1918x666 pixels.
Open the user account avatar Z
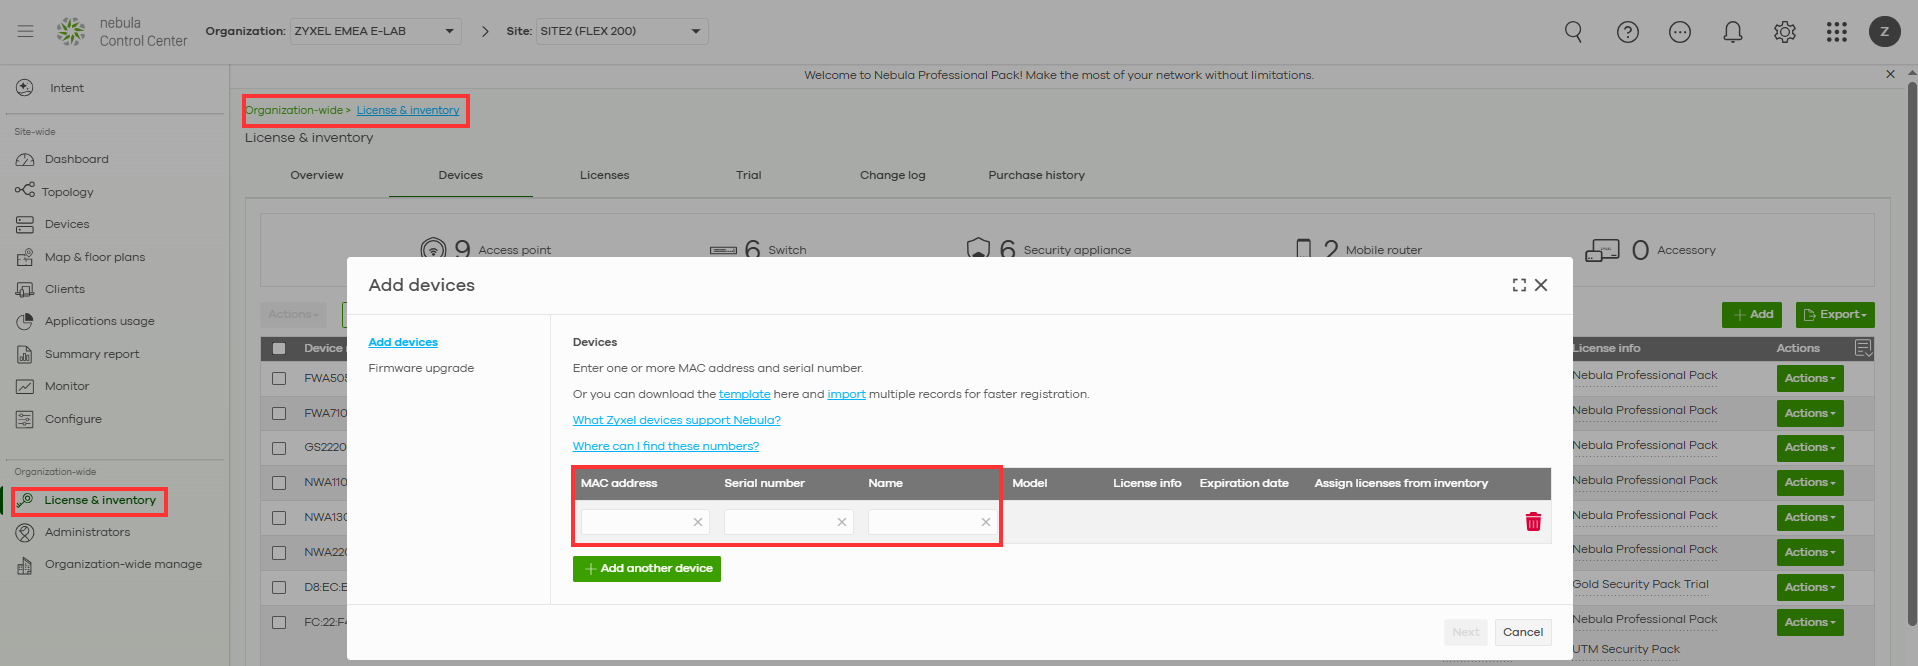[1885, 32]
